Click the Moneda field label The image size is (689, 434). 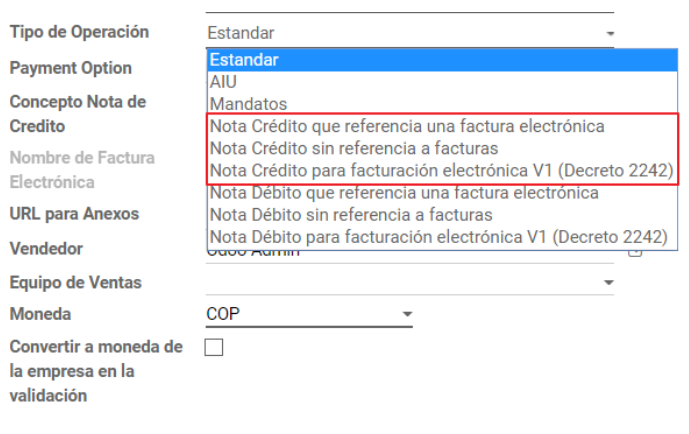coord(40,314)
